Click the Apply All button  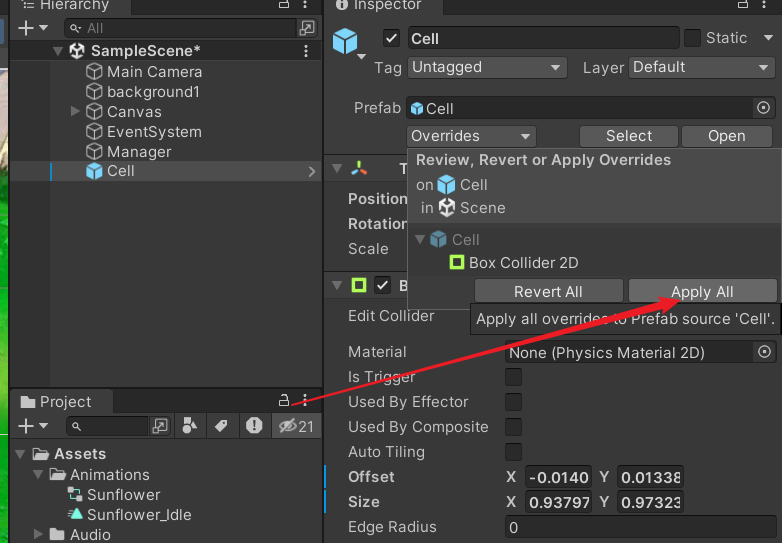702,292
